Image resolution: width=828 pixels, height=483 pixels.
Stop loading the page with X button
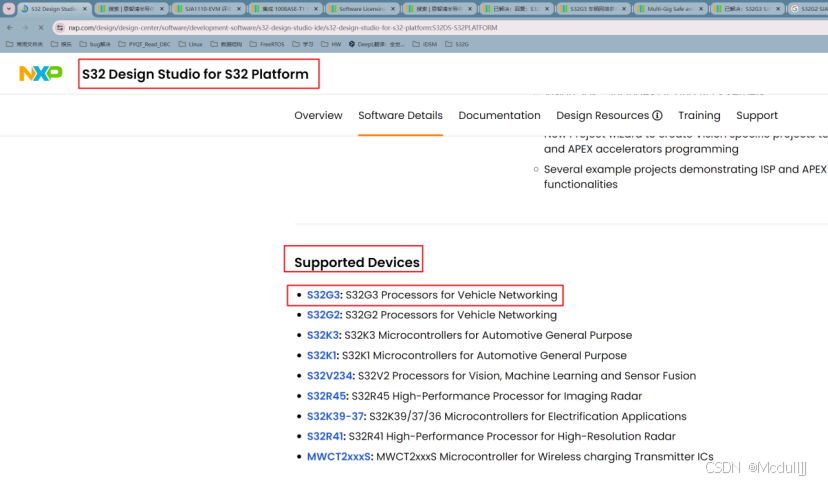[41, 27]
